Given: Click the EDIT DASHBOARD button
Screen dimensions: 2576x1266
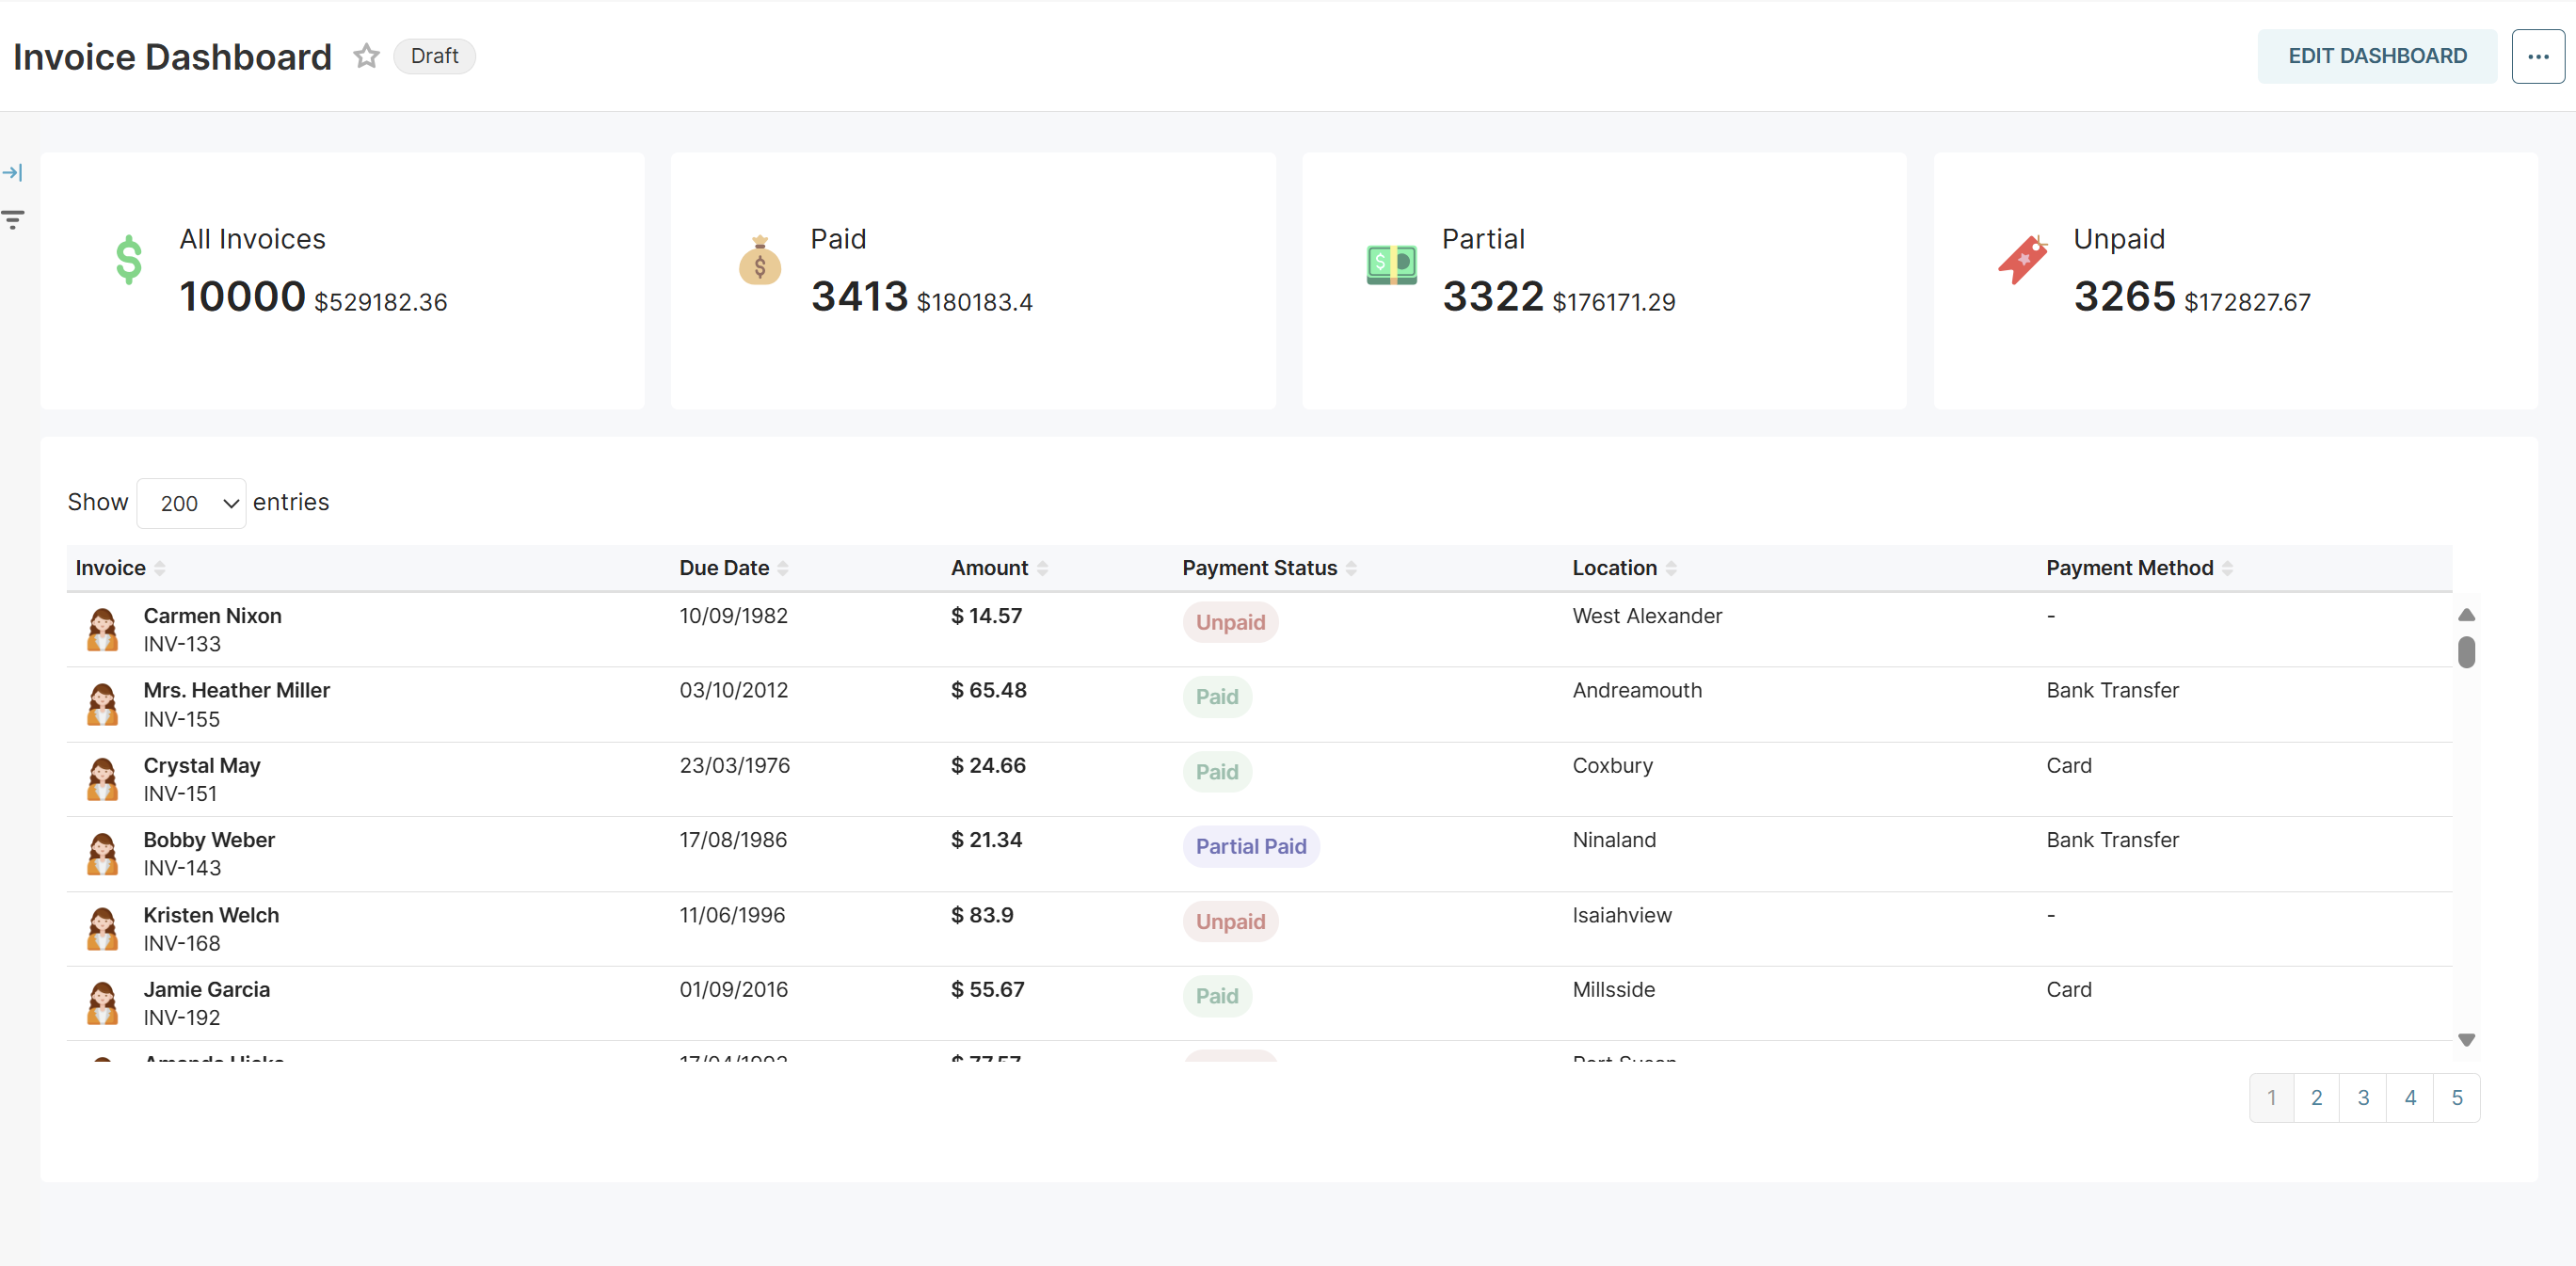Looking at the screenshot, I should click(x=2376, y=56).
